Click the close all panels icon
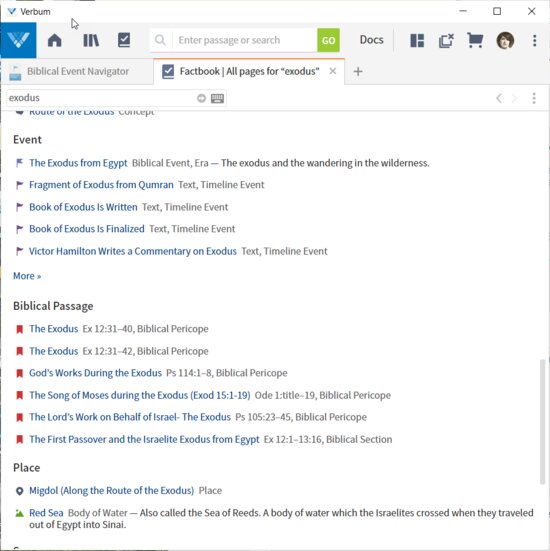 tap(446, 40)
